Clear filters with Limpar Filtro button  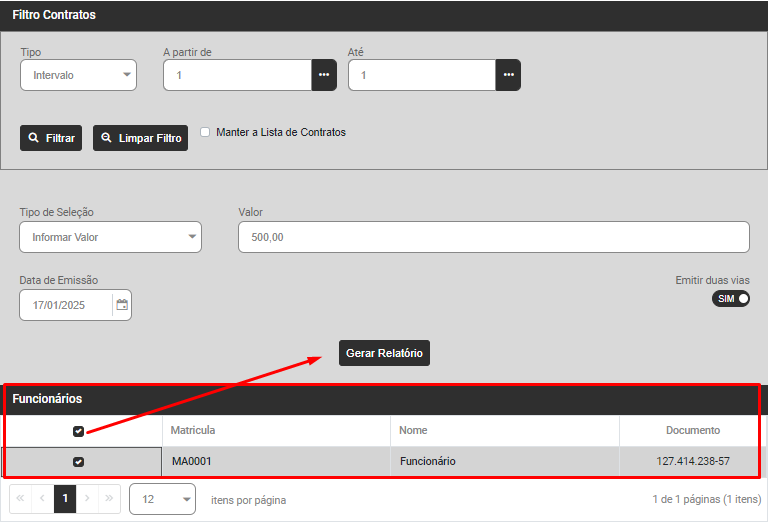140,138
